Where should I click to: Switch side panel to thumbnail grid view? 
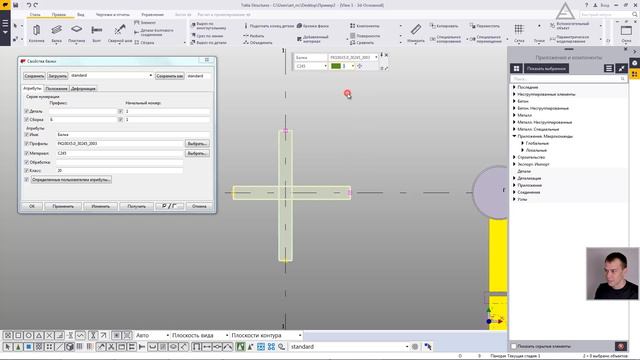point(516,68)
